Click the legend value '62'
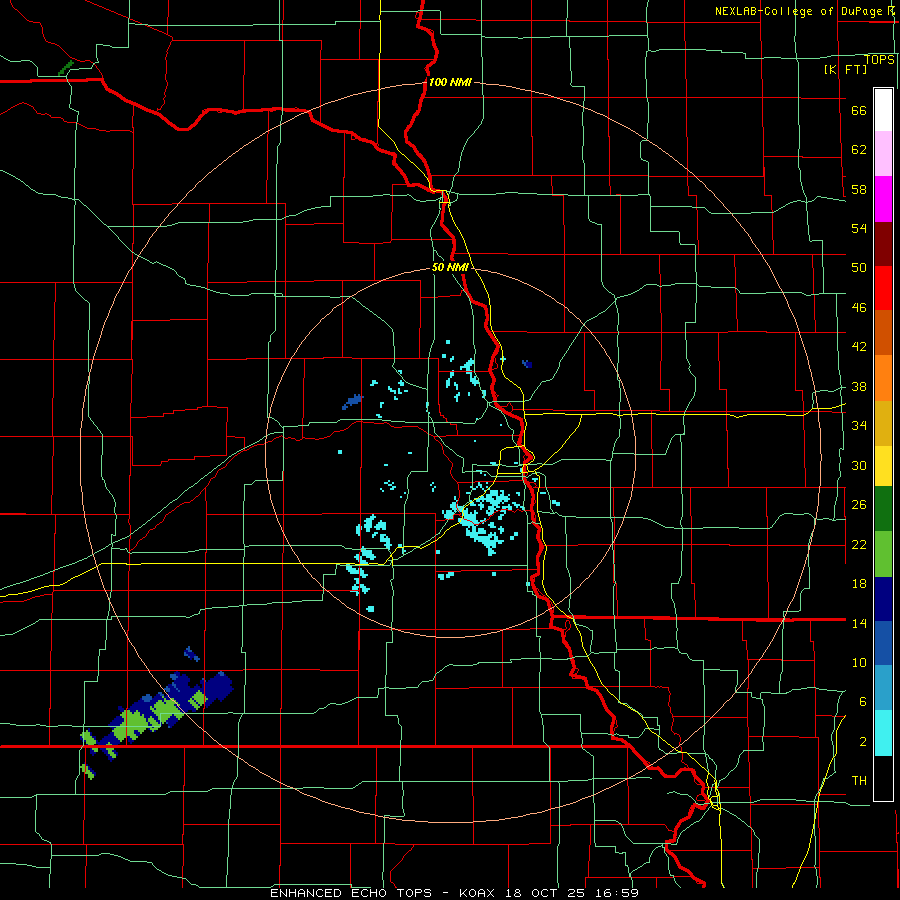 pyautogui.click(x=859, y=150)
